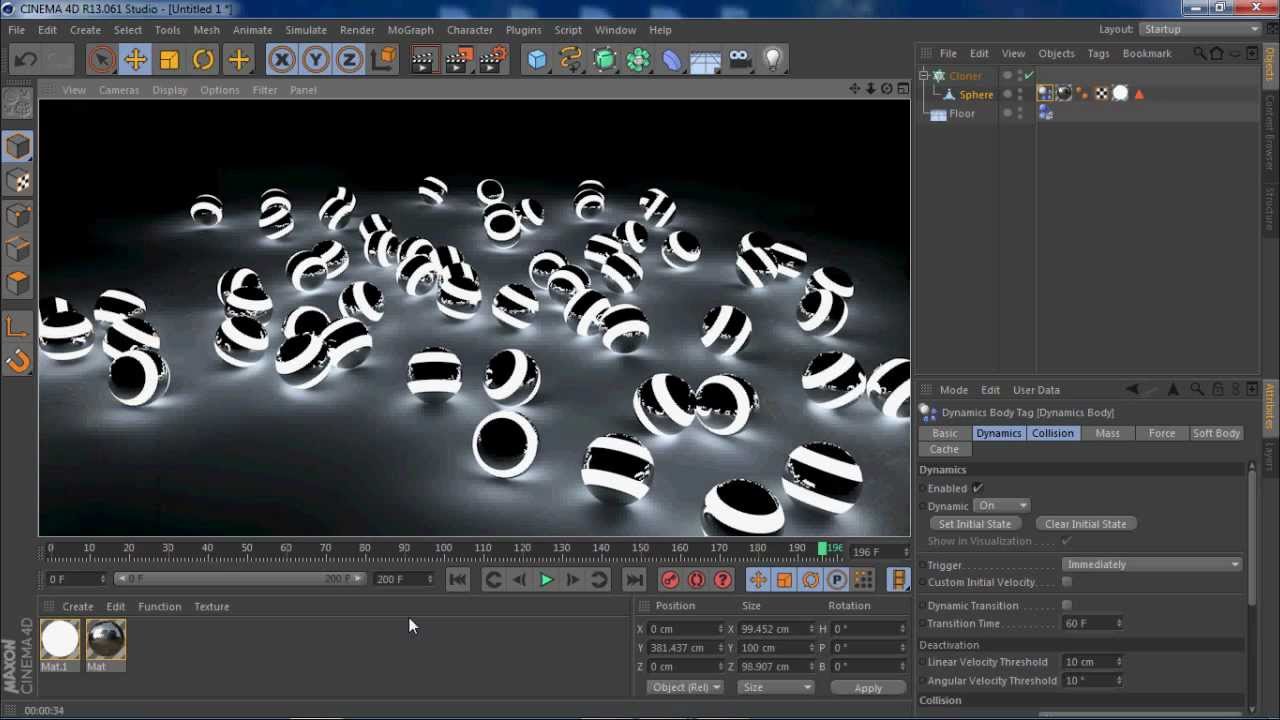Click the Light object icon

coord(772,60)
